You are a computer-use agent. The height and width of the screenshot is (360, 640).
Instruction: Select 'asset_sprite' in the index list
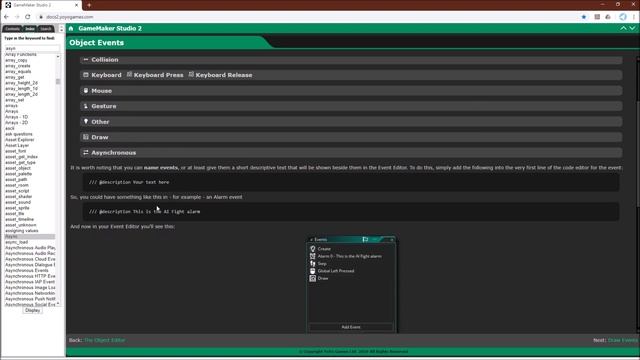17,208
